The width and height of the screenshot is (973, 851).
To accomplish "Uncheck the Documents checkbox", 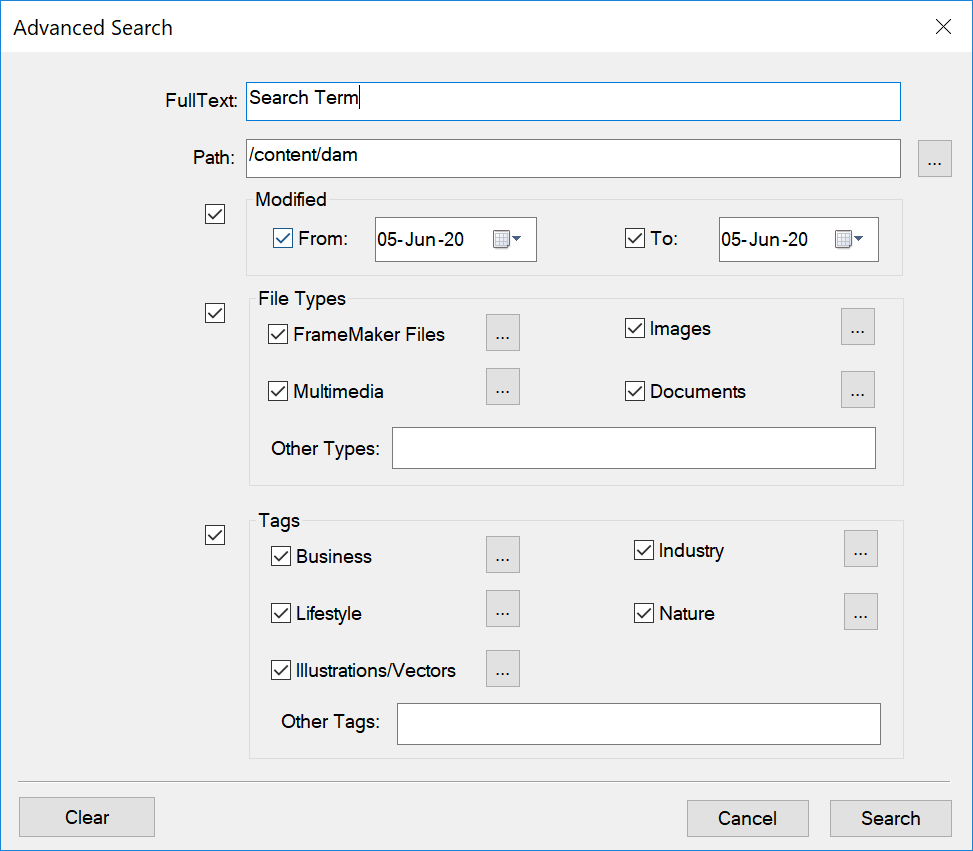I will [x=635, y=391].
